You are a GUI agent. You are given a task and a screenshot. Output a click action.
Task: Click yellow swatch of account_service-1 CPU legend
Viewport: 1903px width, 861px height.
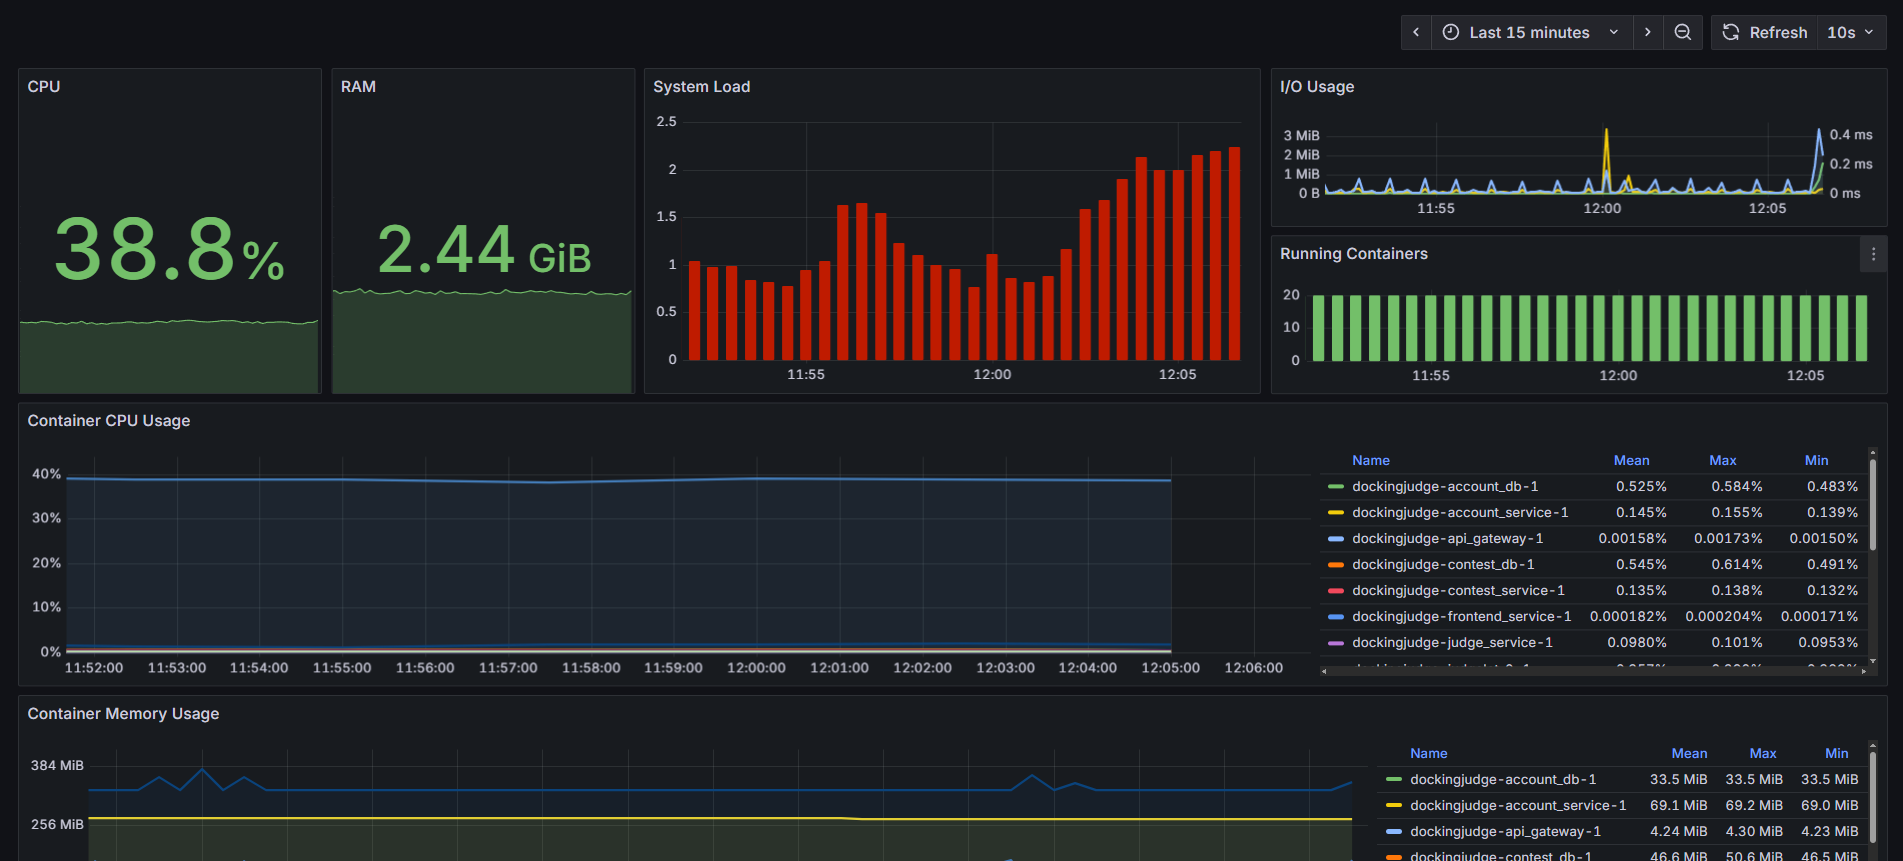1335,513
